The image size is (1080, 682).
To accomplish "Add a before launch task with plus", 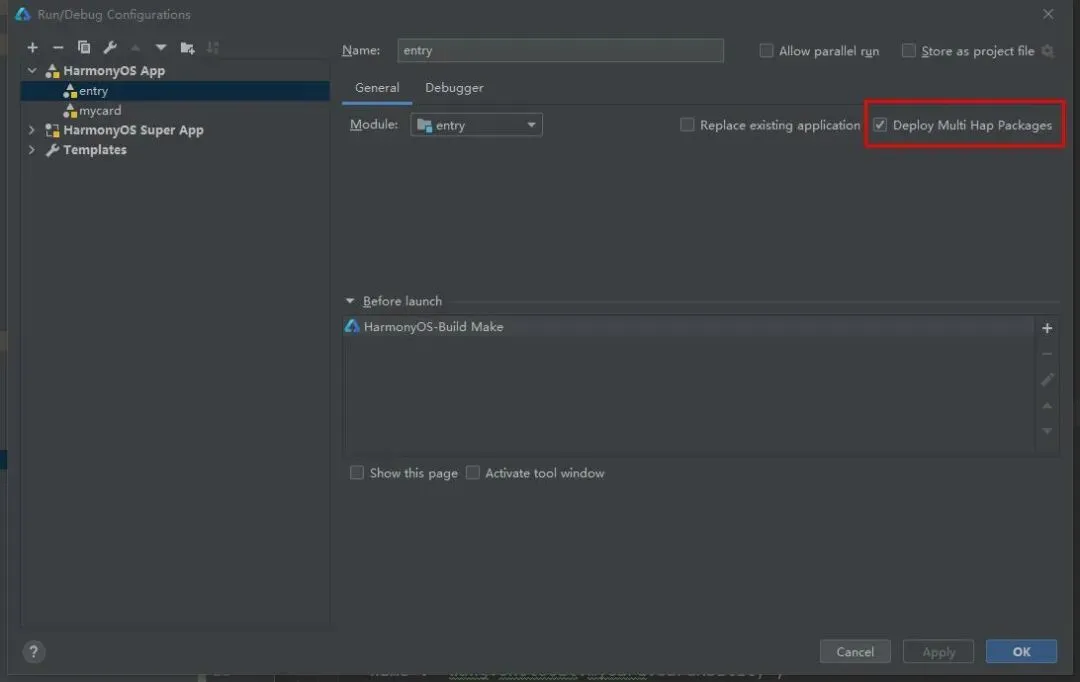I will (x=1047, y=328).
